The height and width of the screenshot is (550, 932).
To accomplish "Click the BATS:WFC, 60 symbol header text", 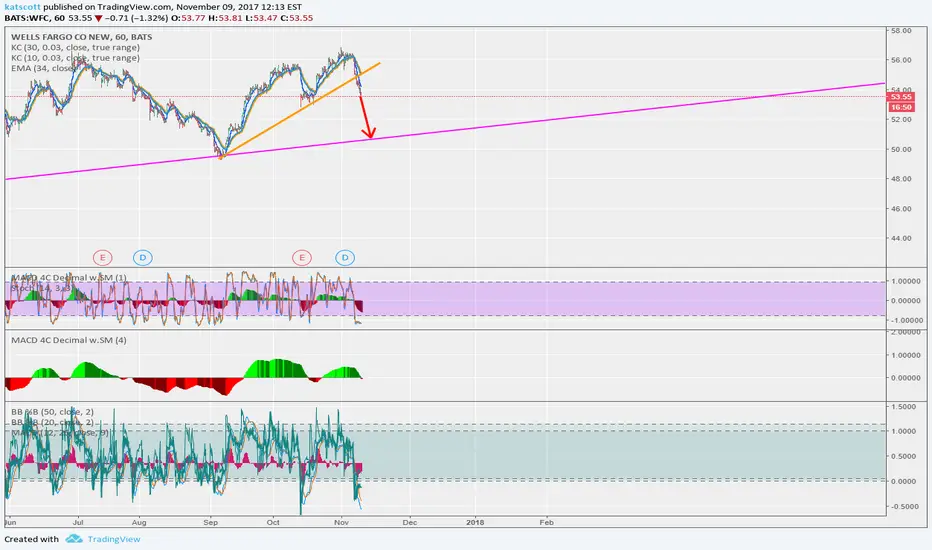I will click(34, 18).
